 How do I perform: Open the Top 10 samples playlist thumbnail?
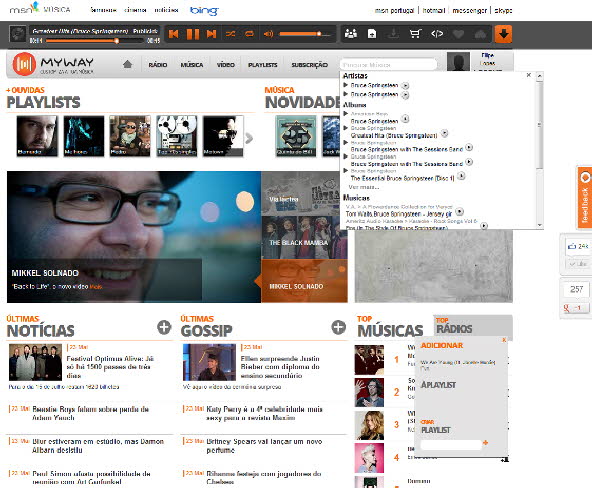pos(177,136)
